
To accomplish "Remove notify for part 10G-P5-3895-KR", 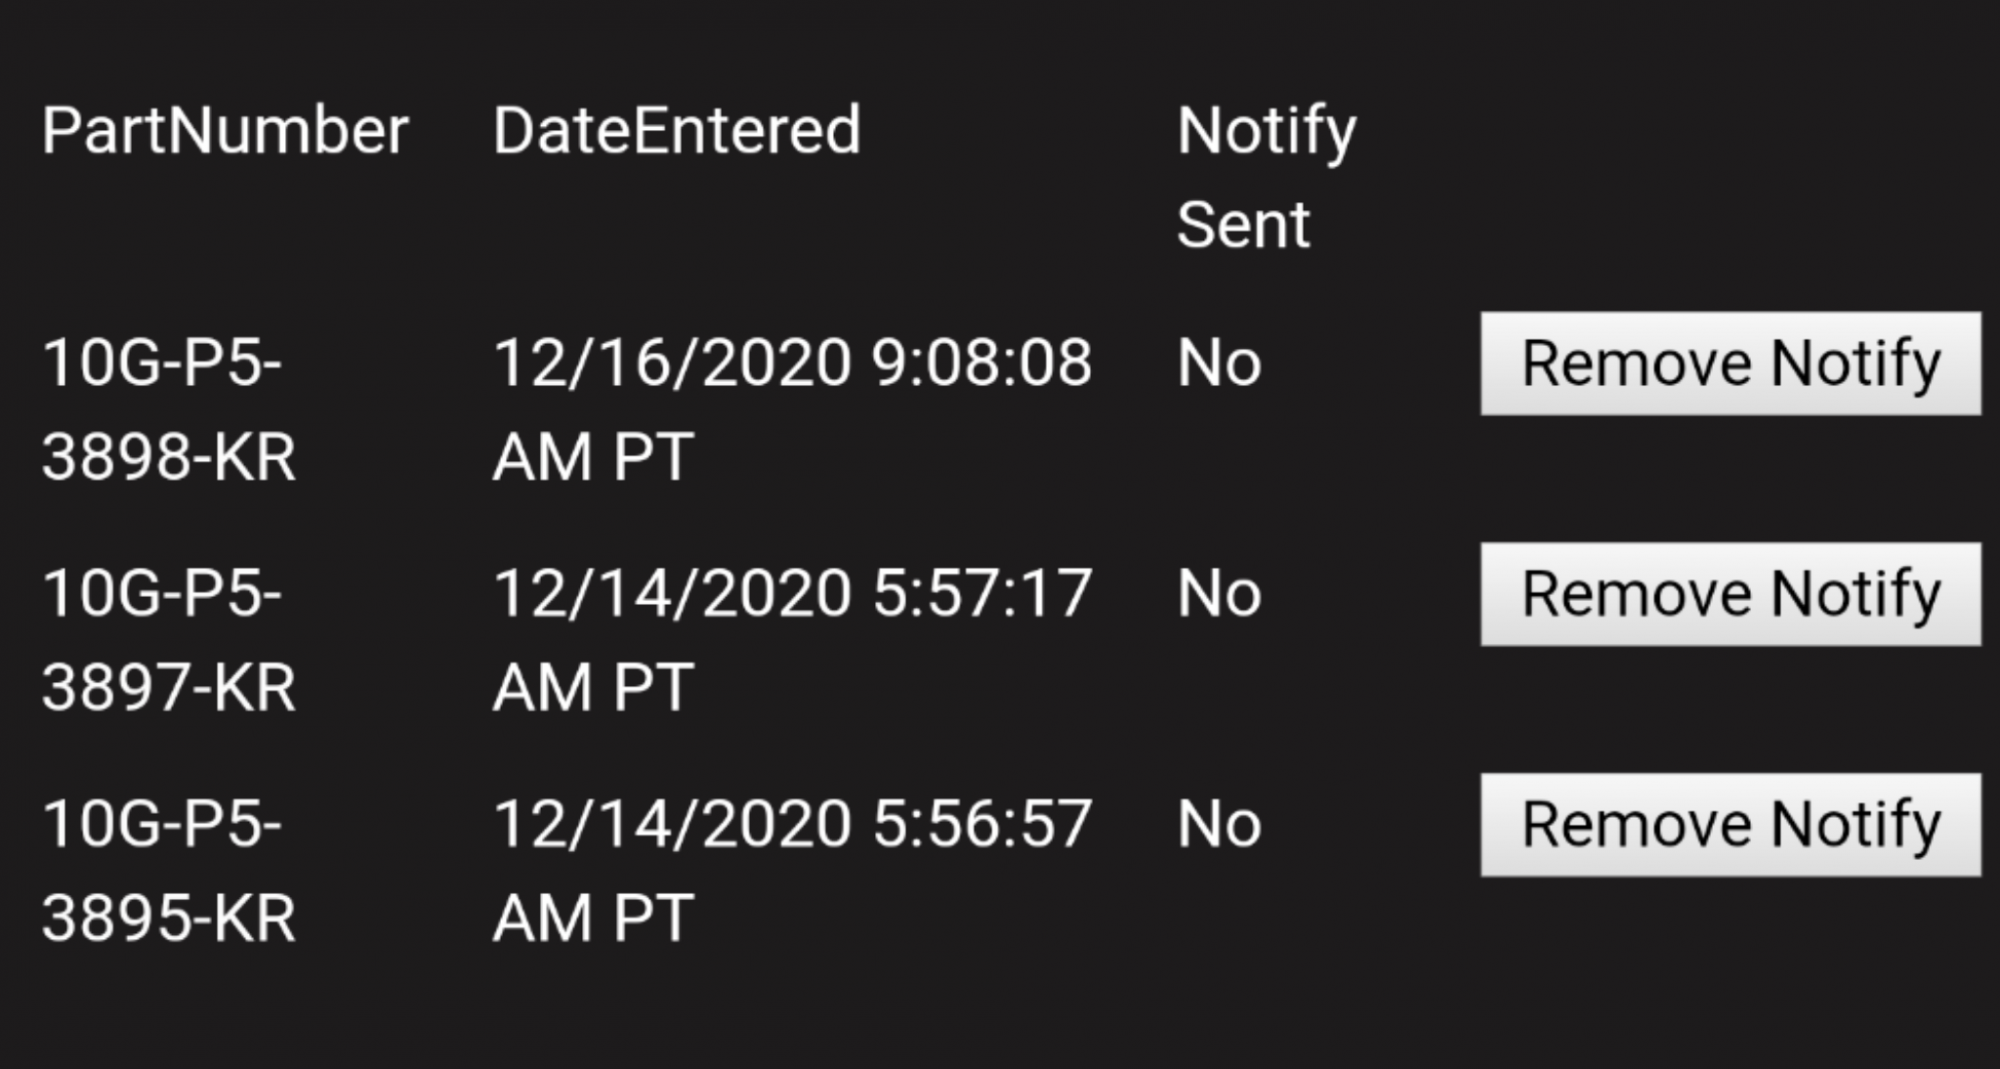I will pos(1730,825).
